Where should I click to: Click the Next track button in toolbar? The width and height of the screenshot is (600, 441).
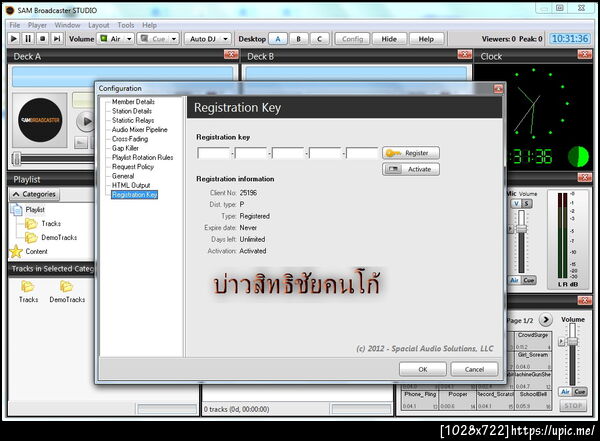57,39
